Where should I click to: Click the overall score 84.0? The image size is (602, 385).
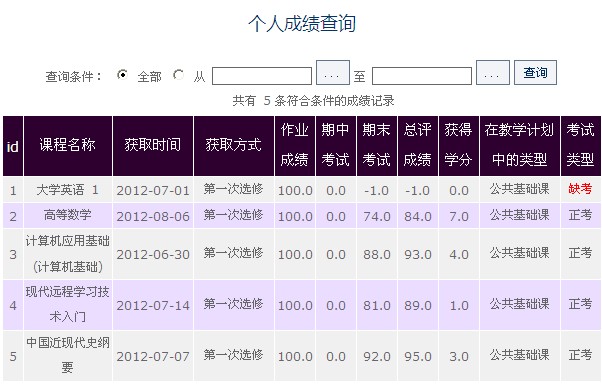coord(418,216)
